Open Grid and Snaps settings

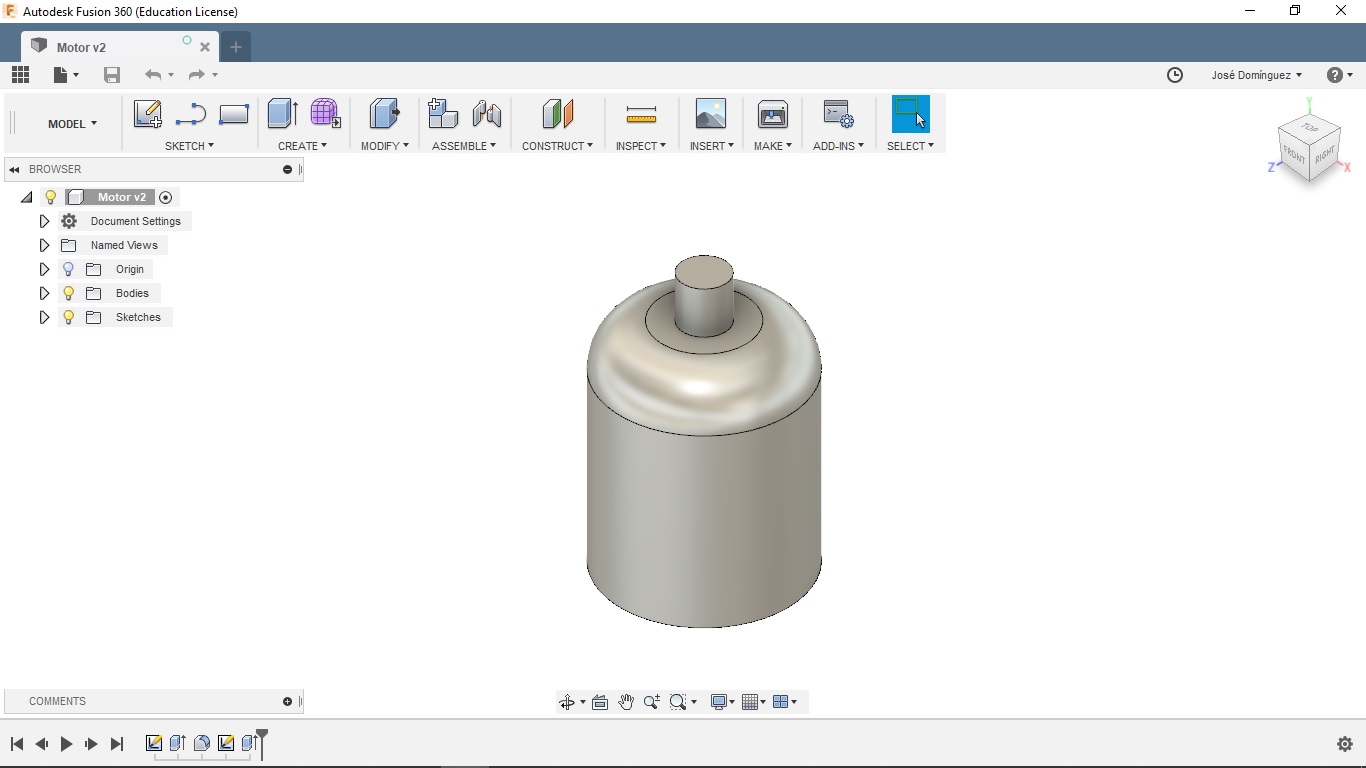(751, 702)
